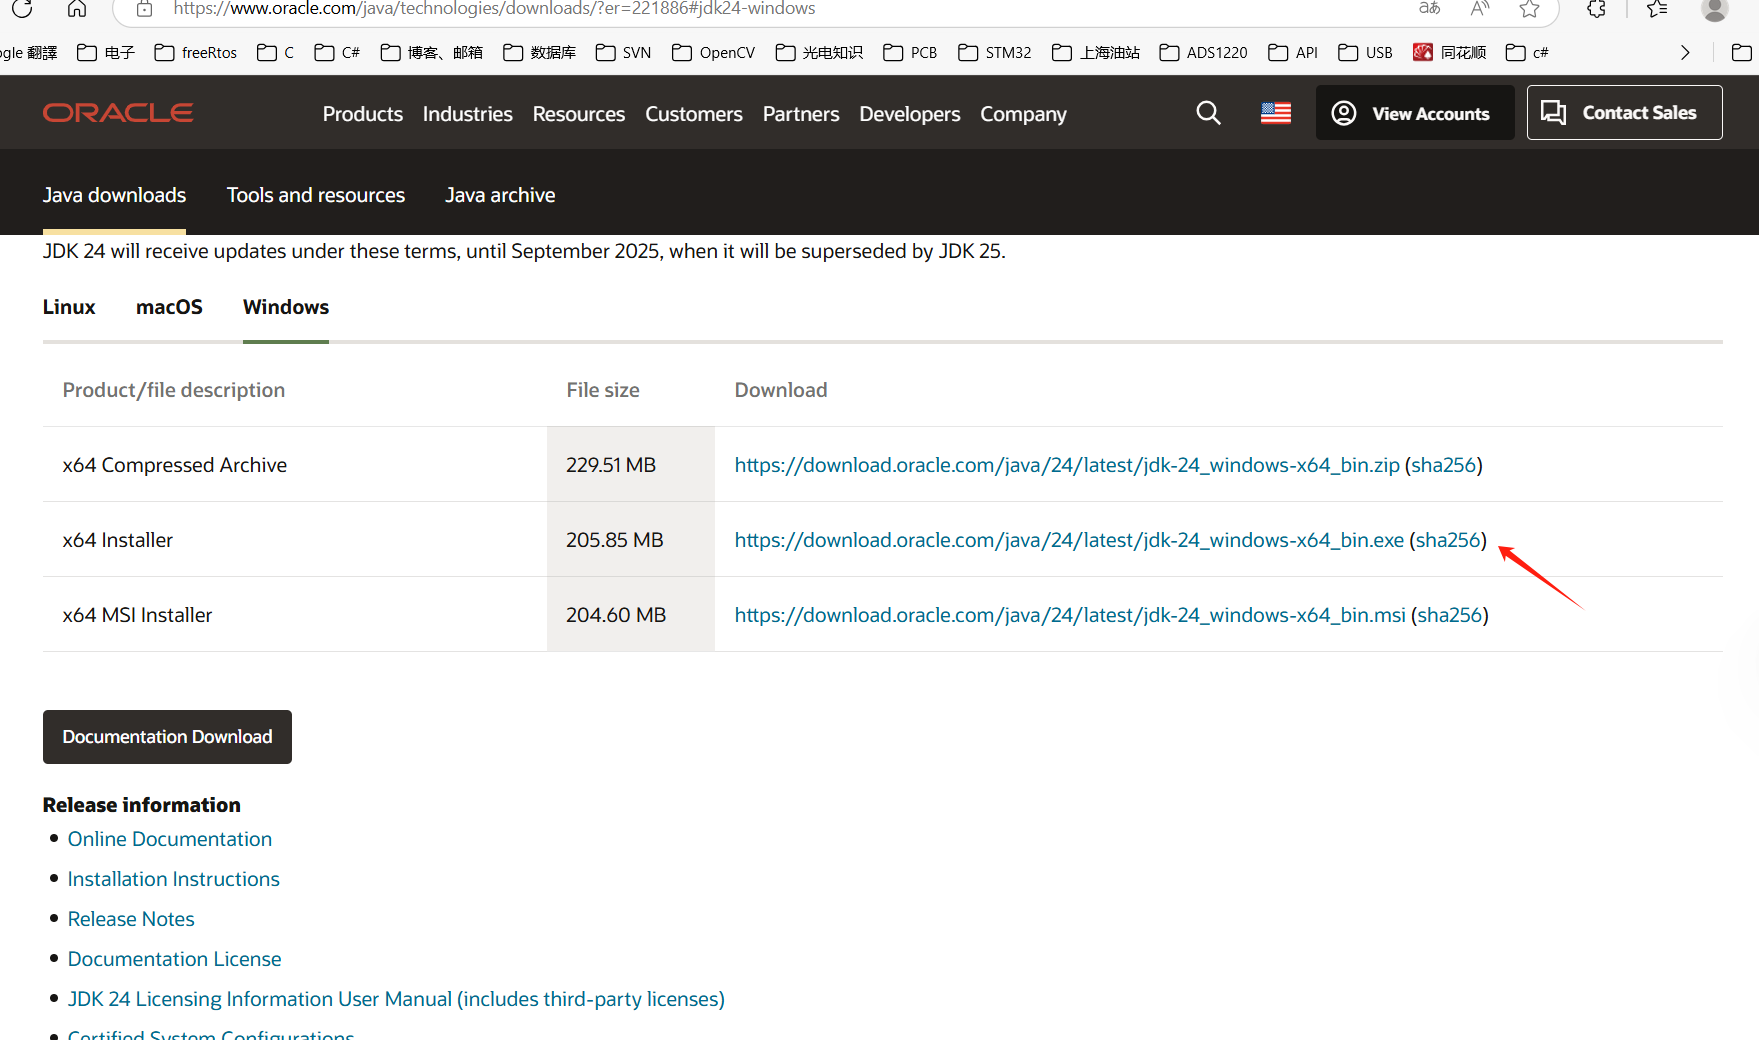
Task: Open the Industries menu
Action: [468, 114]
